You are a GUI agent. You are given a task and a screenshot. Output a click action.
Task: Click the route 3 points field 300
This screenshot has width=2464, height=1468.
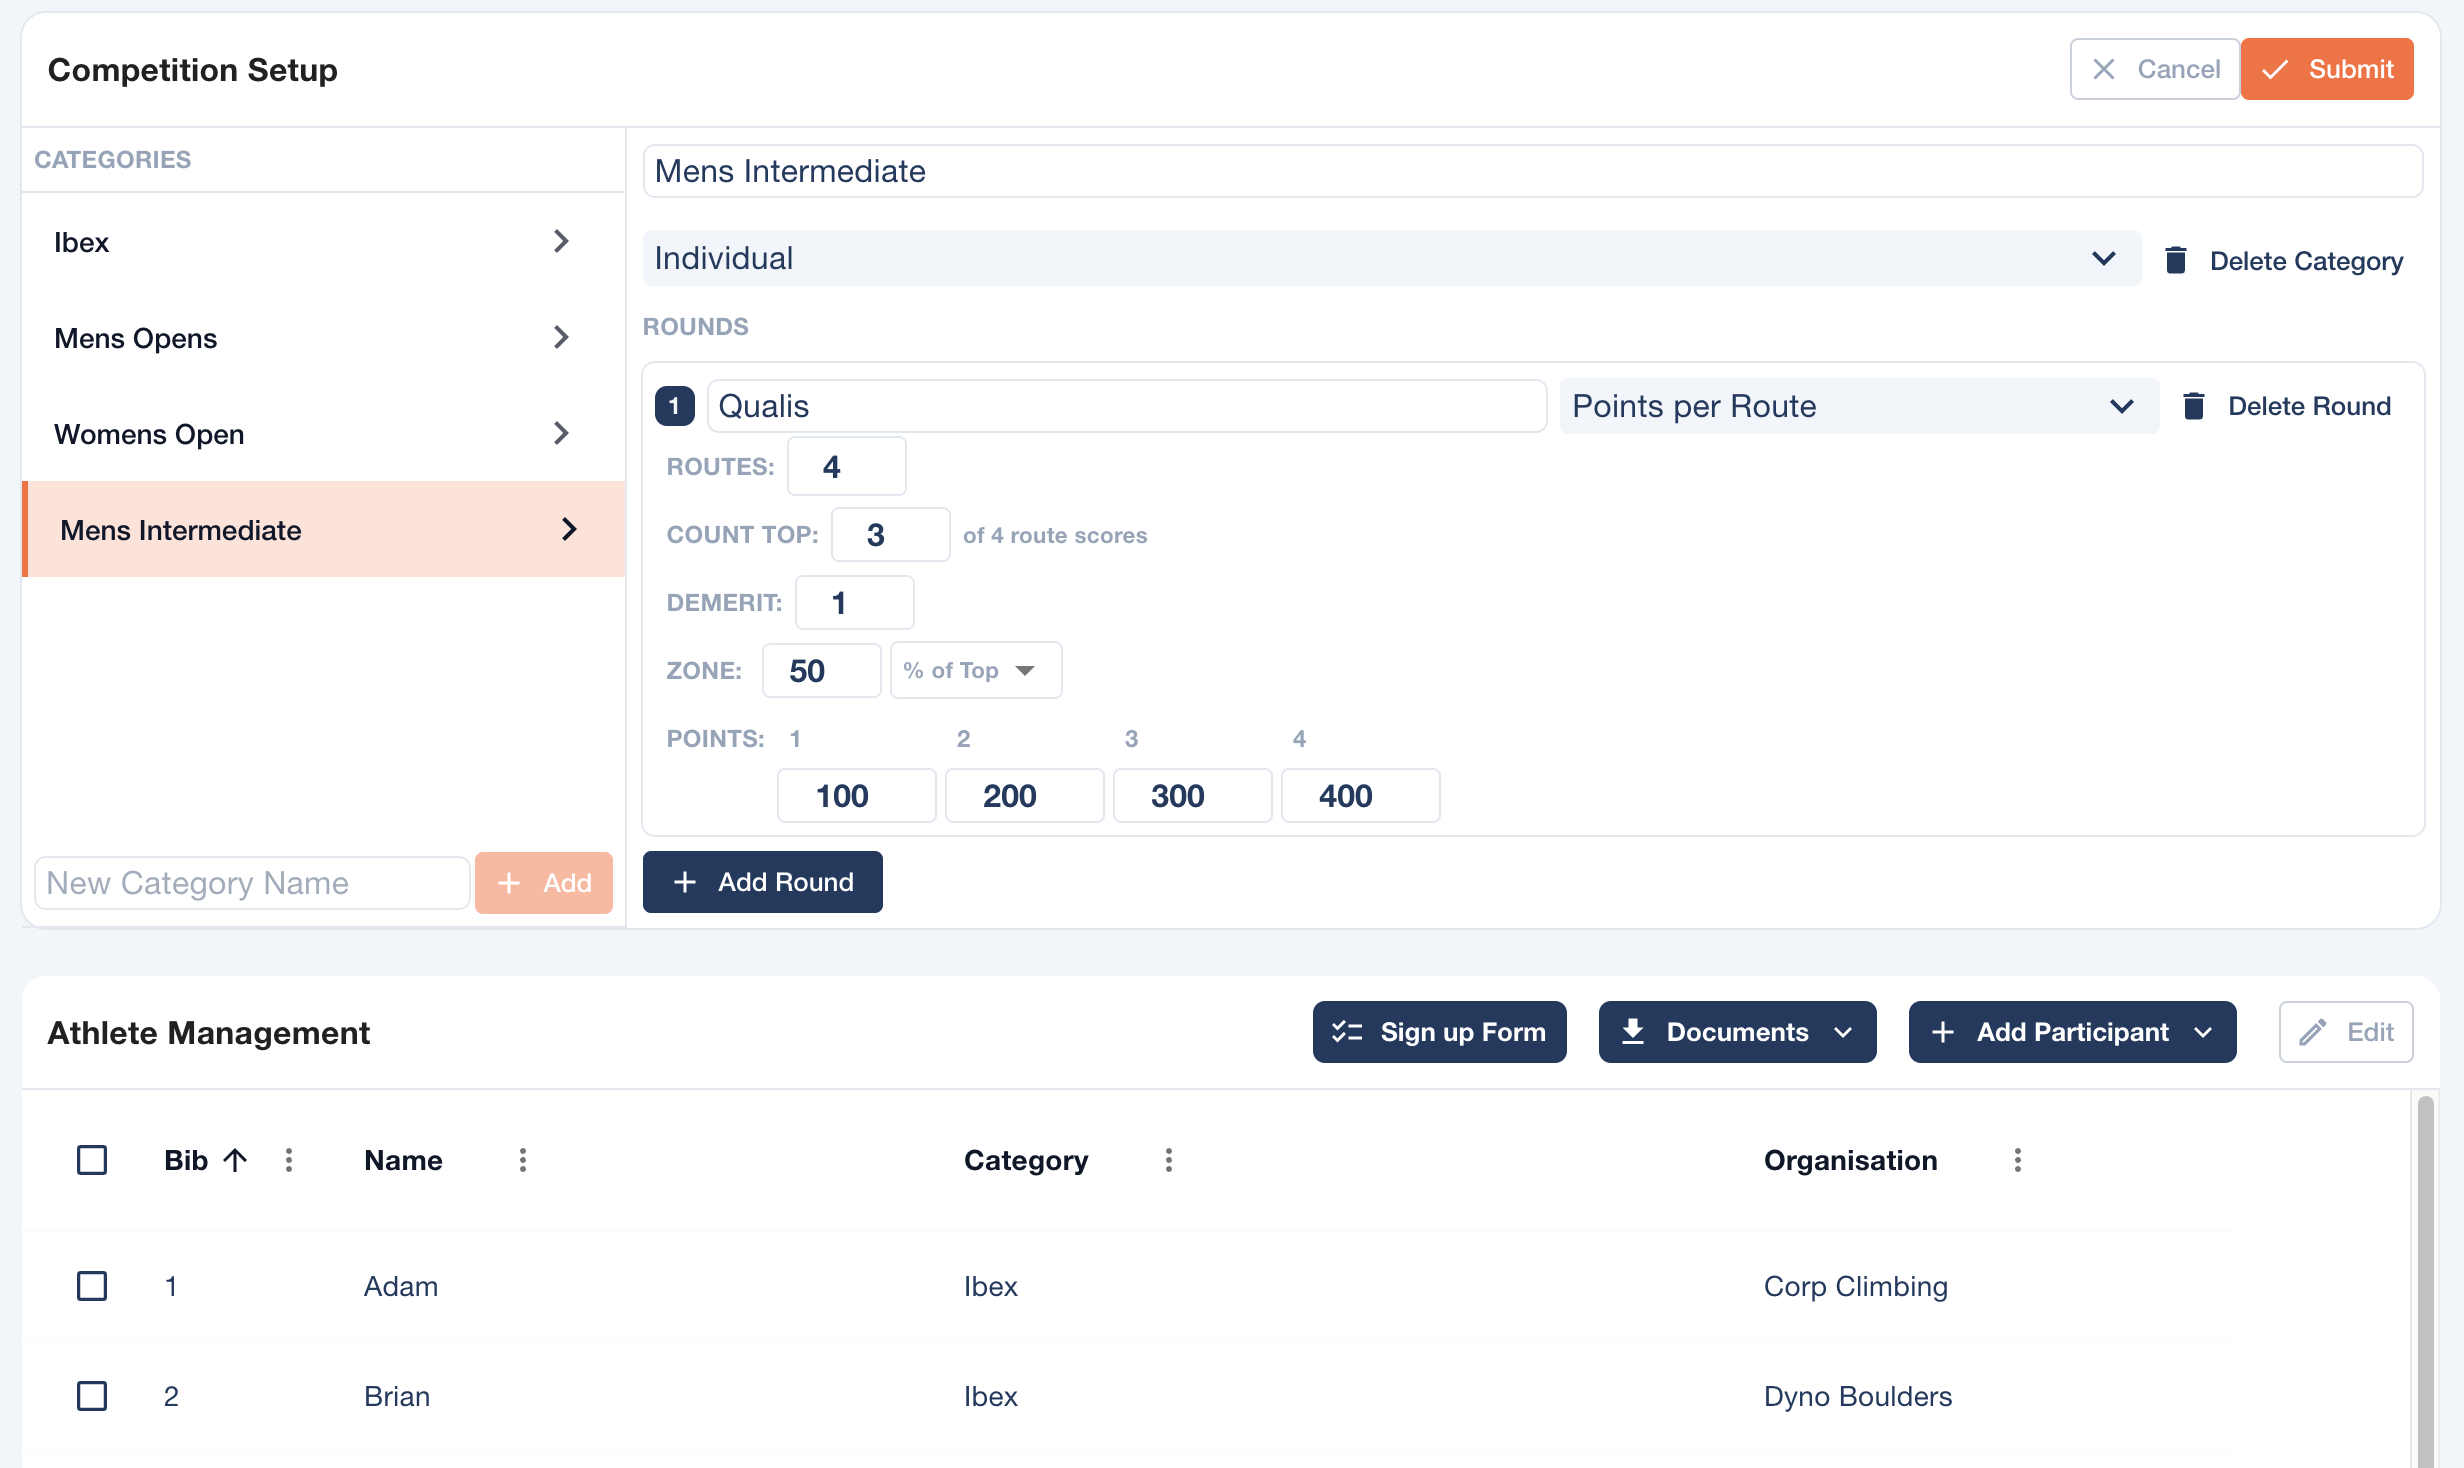pos(1193,796)
